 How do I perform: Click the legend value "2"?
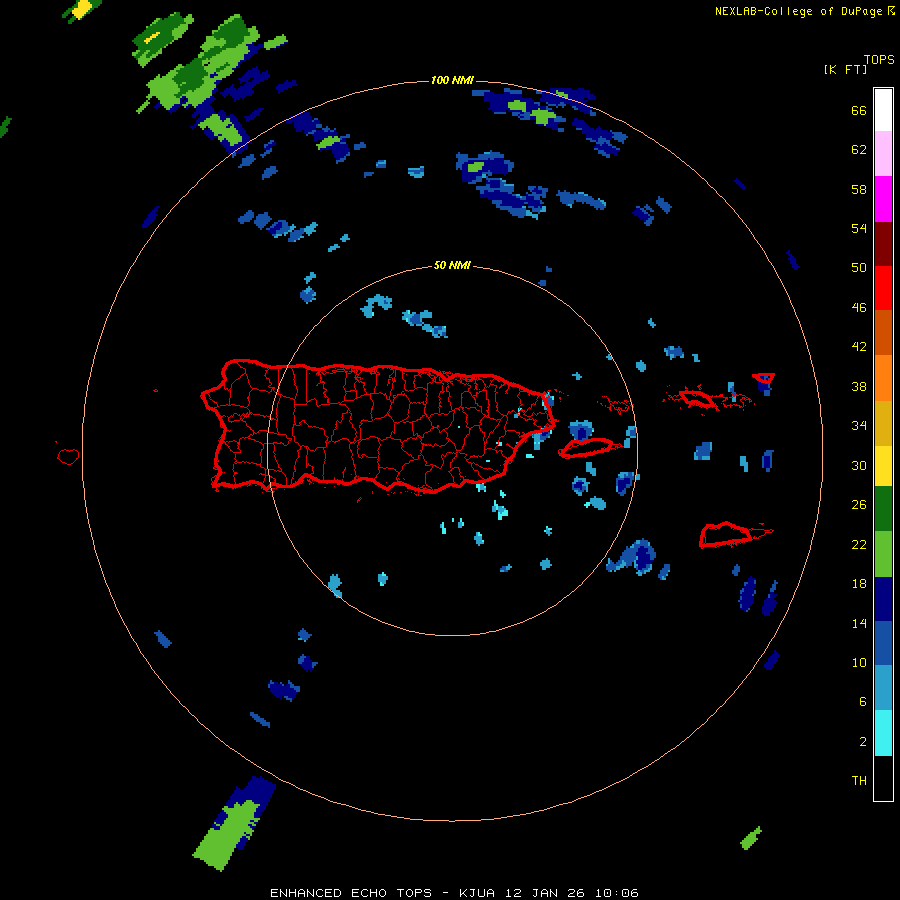tap(863, 742)
